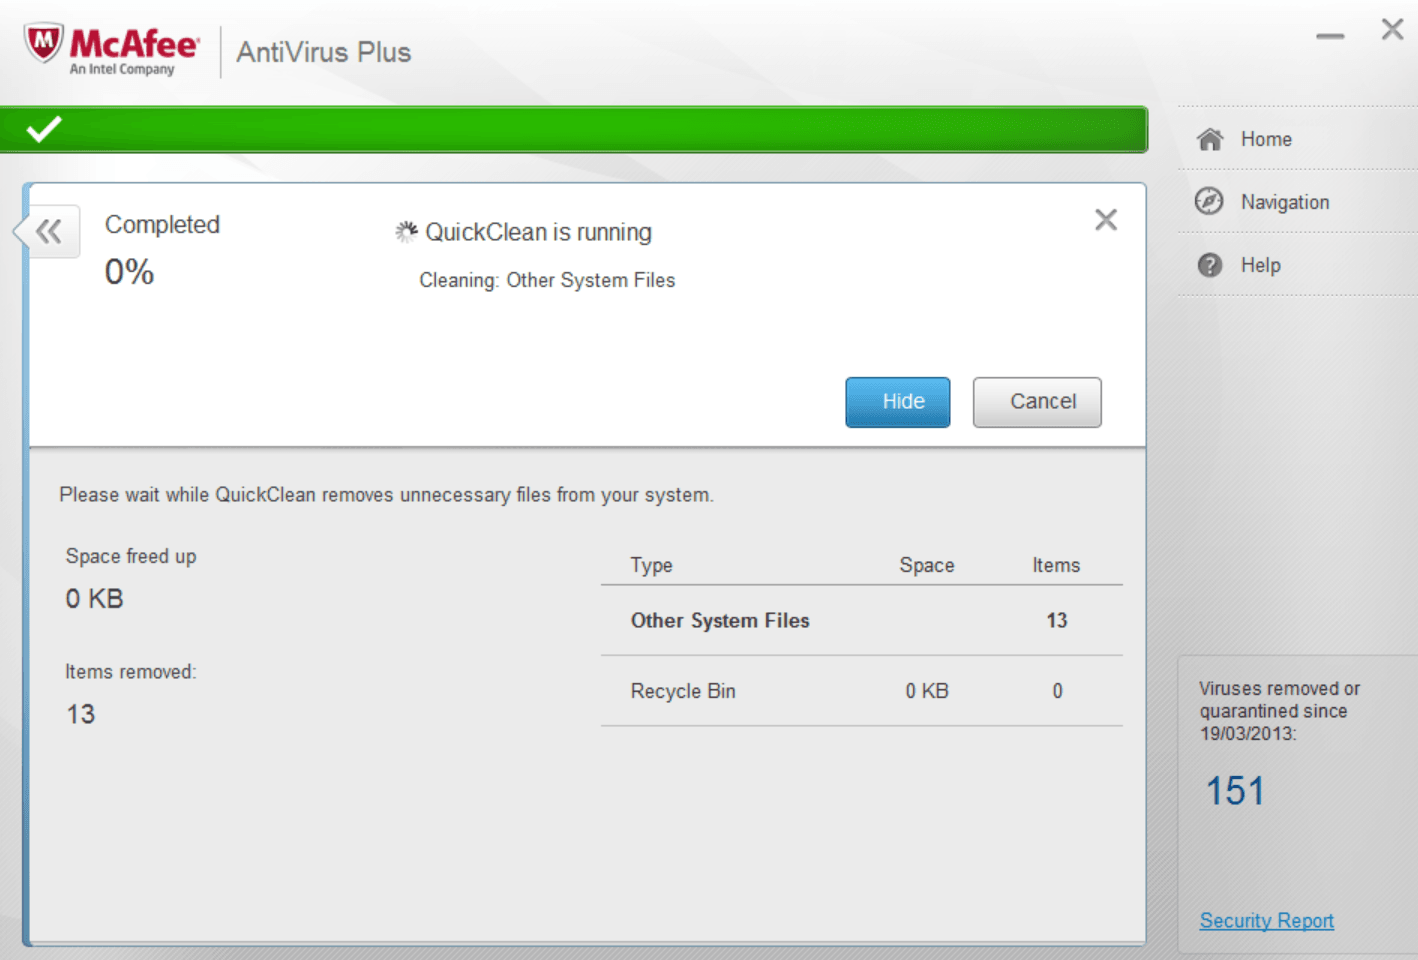Click the 13 items count for Other System Files

[1057, 621]
